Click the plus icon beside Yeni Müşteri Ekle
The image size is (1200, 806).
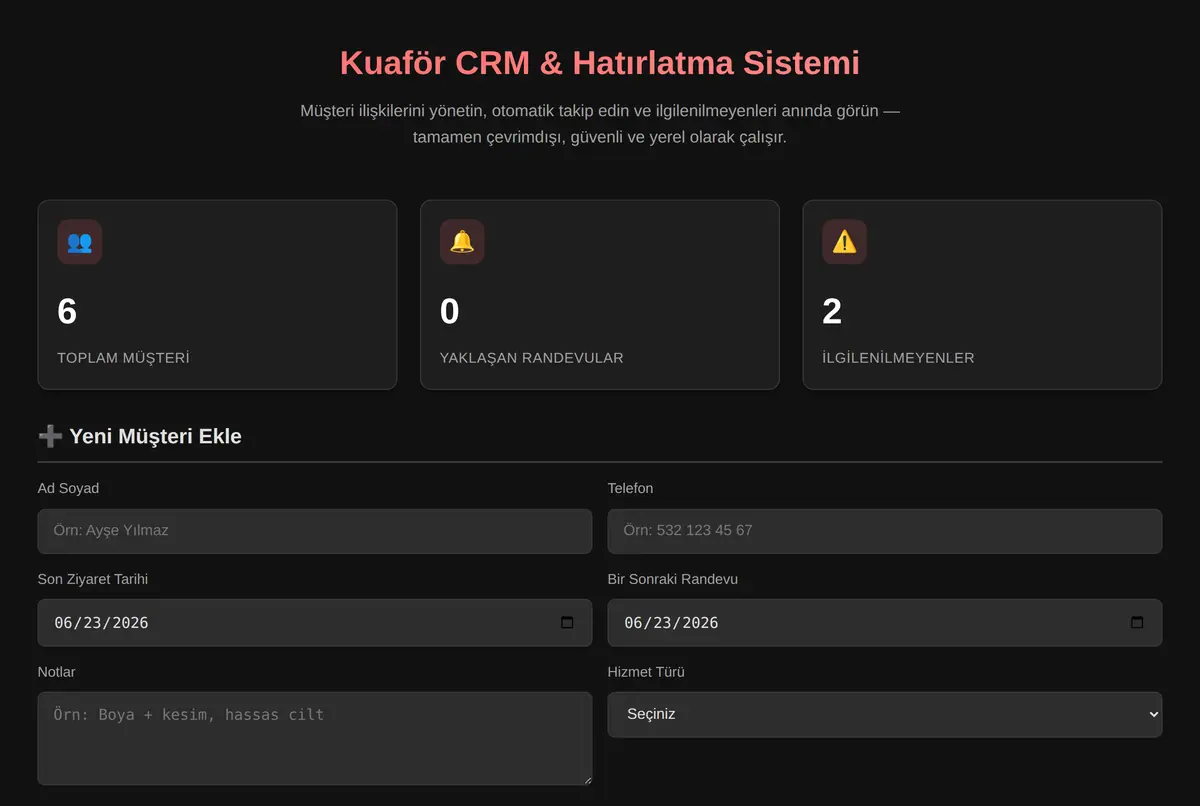pos(50,436)
